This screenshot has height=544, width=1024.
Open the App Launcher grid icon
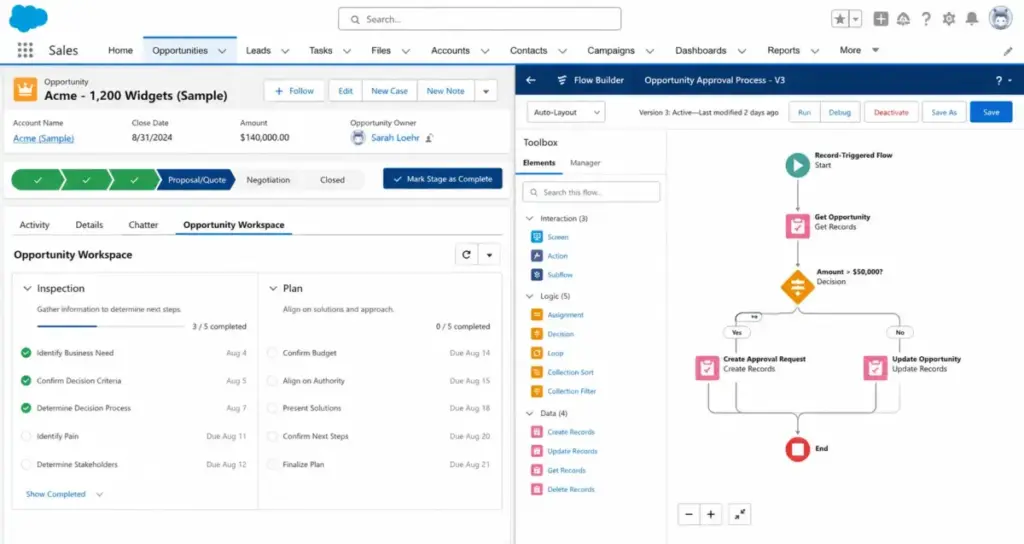(25, 50)
